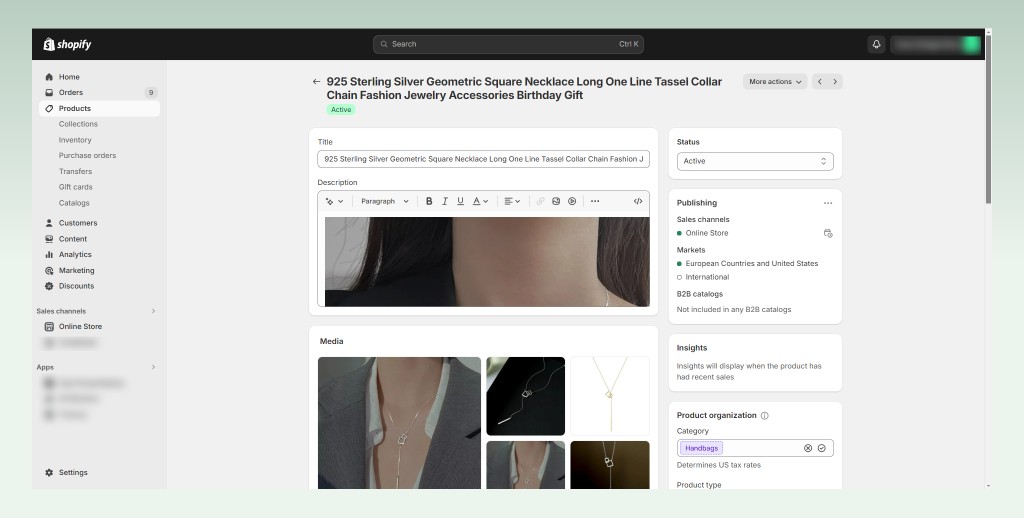Go back using the arrow beside product title

coord(316,82)
